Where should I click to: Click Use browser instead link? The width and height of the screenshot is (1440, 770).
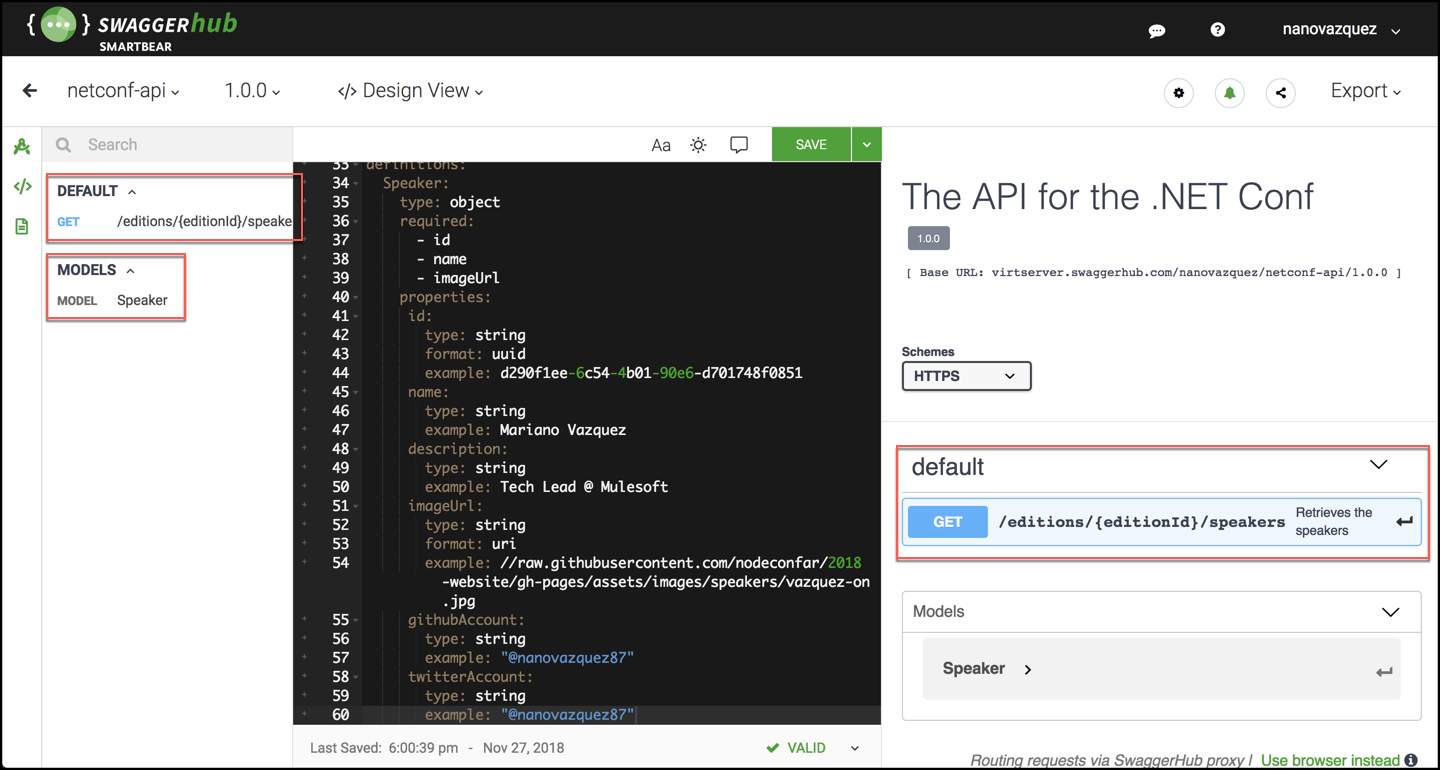(x=1330, y=761)
